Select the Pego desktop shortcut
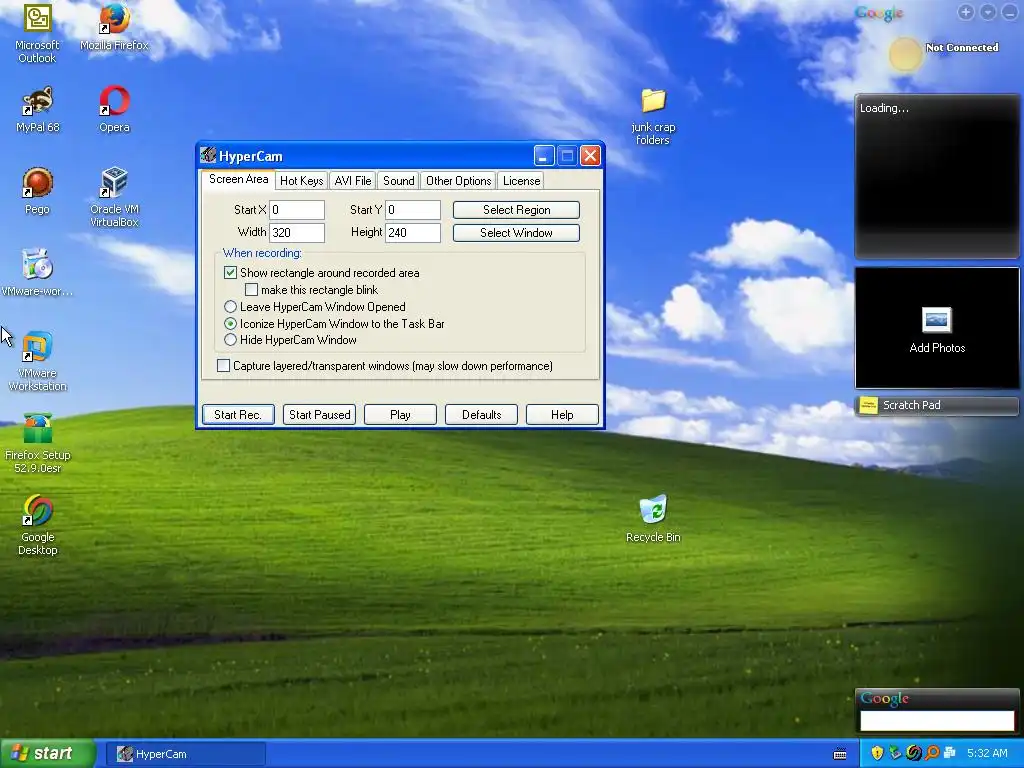1024x768 pixels. pyautogui.click(x=37, y=191)
